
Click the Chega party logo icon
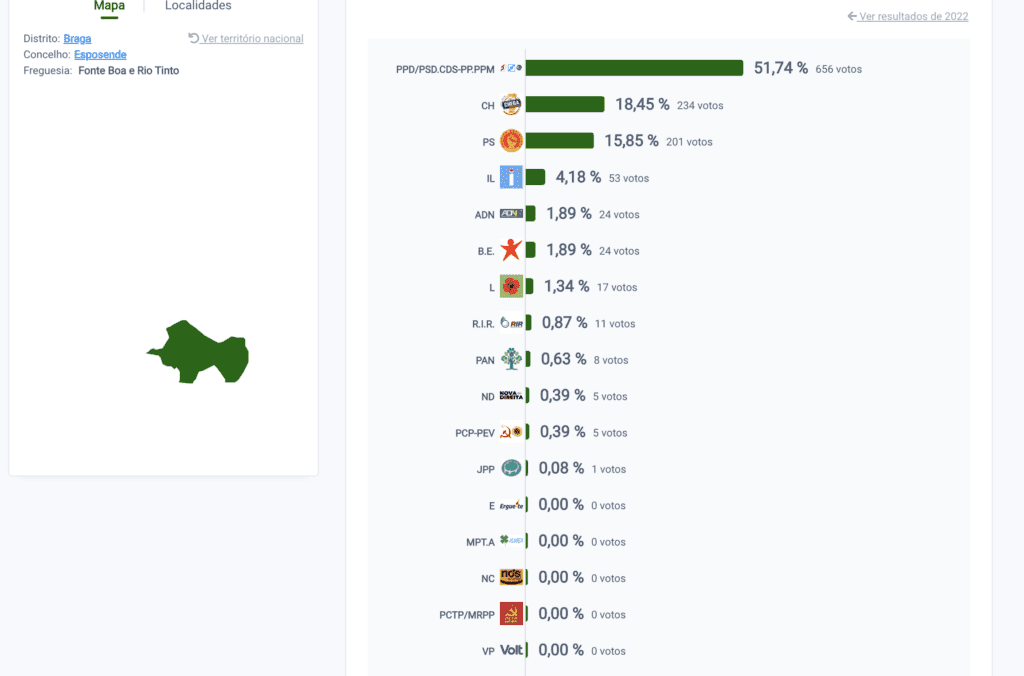511,105
